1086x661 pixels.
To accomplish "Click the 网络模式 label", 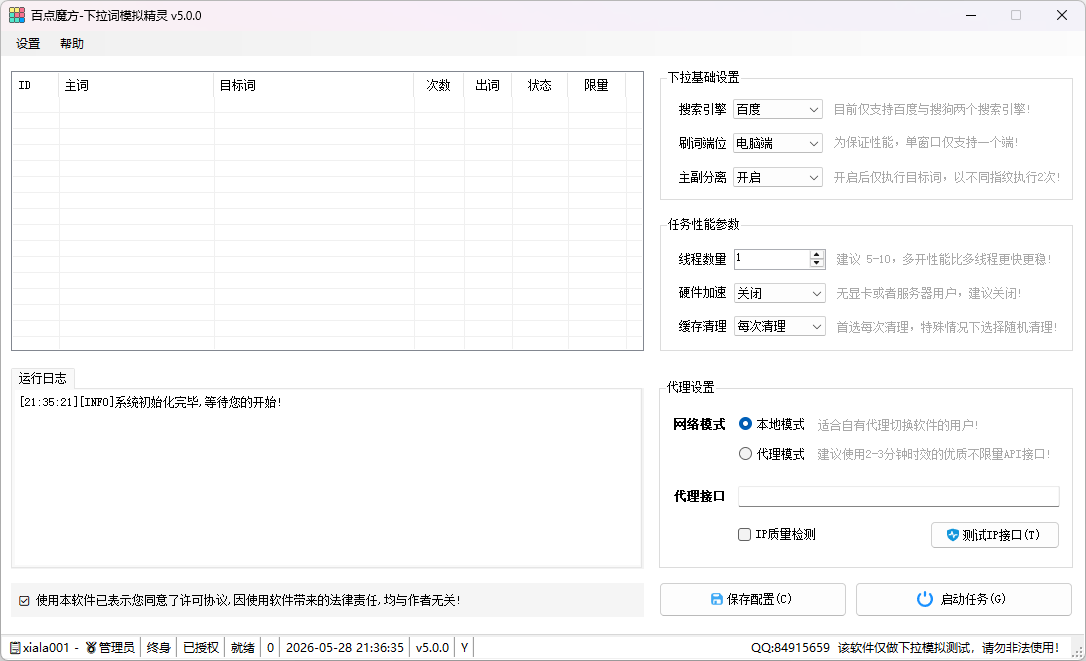I will 699,424.
